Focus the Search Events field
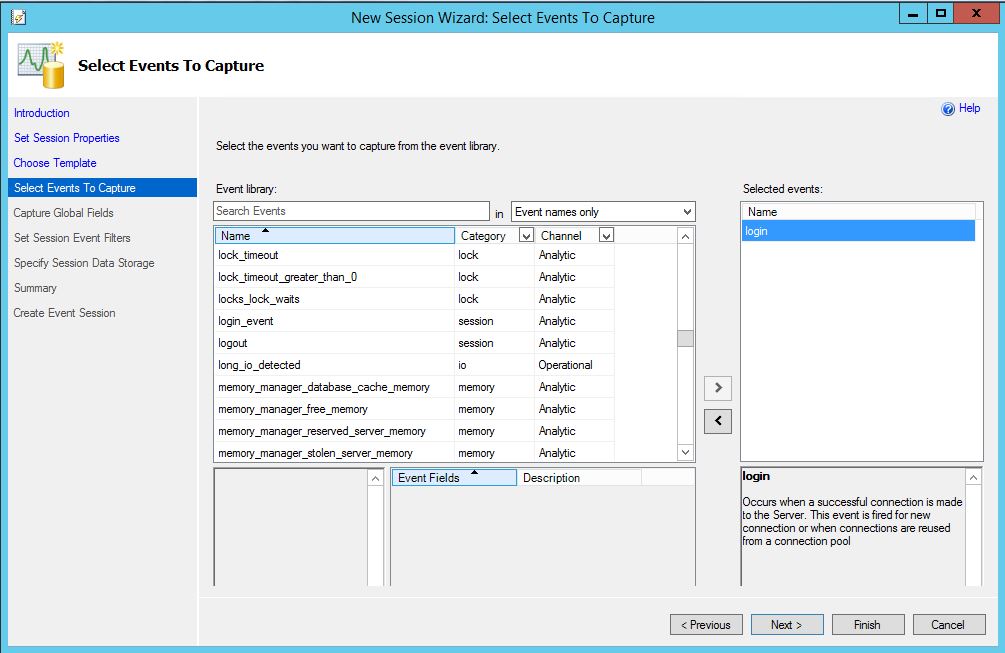Viewport: 1005px width, 653px height. pos(351,211)
